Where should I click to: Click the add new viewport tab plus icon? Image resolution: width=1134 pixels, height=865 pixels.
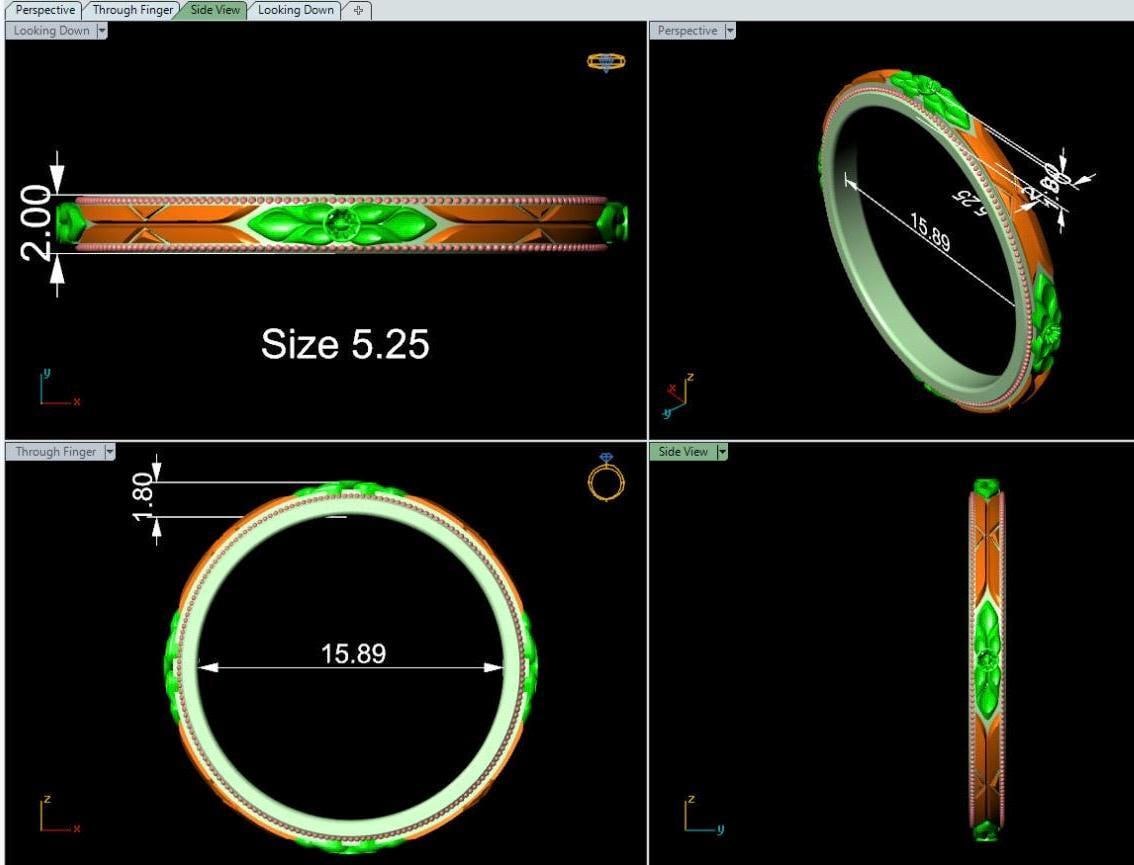[359, 10]
